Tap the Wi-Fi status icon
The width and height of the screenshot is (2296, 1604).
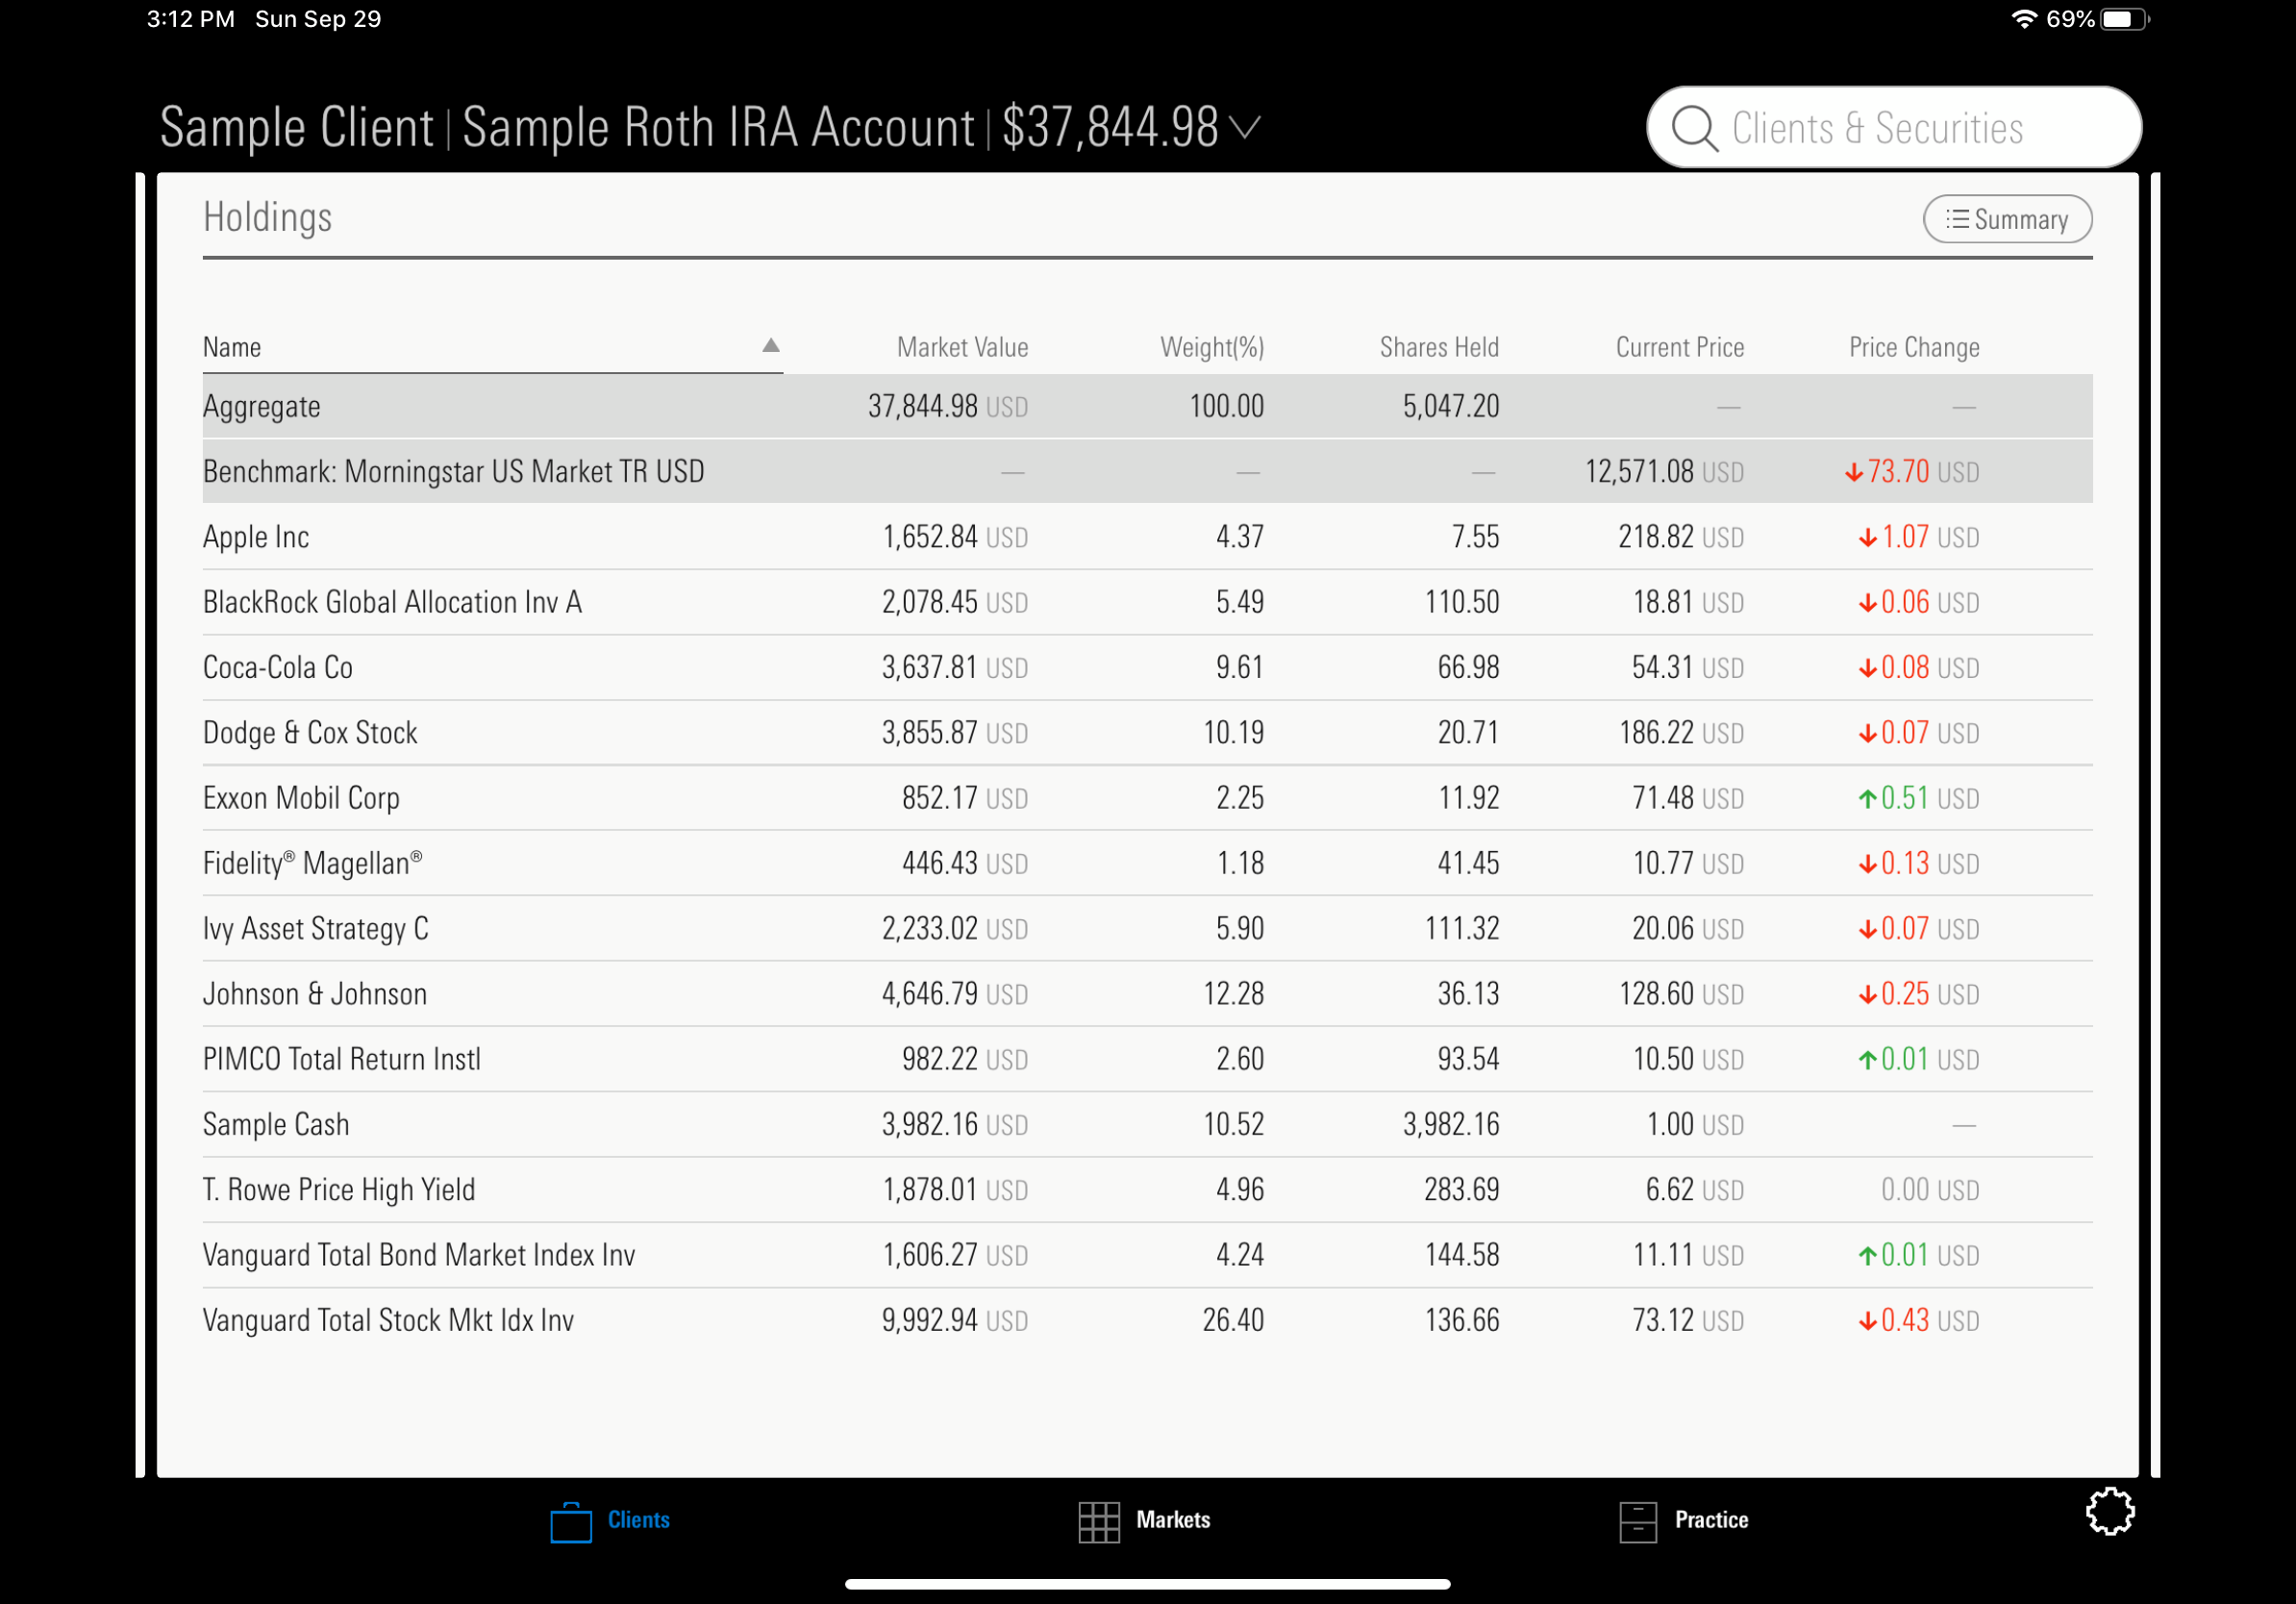coord(2023,19)
